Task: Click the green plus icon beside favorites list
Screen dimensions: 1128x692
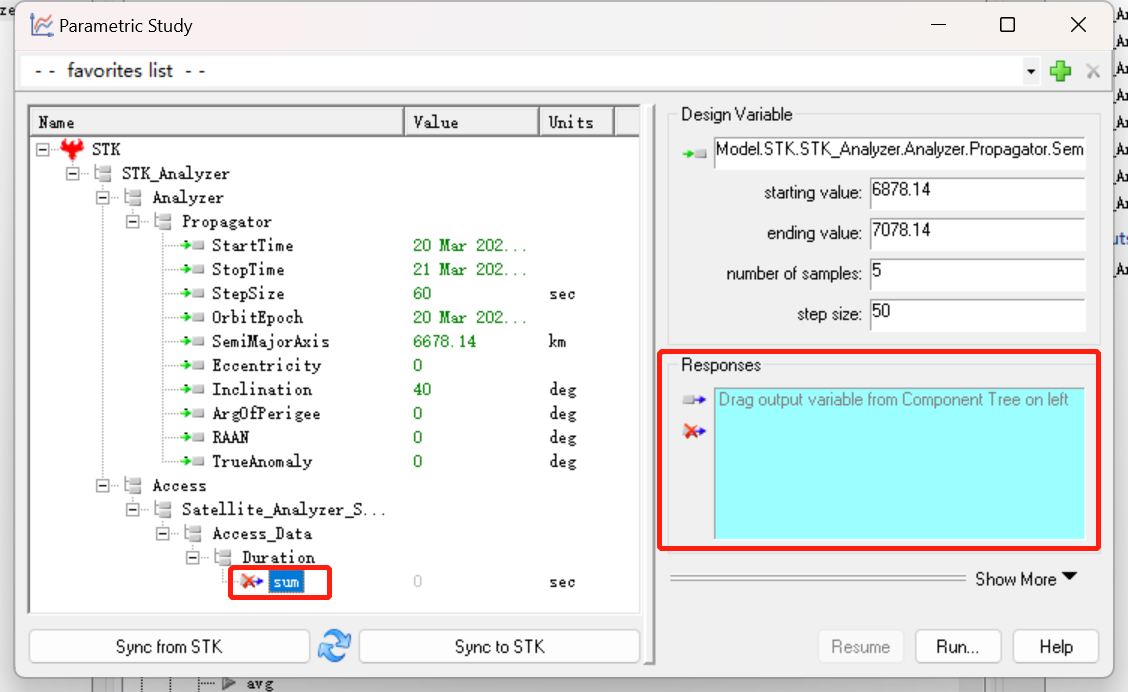Action: point(1060,70)
